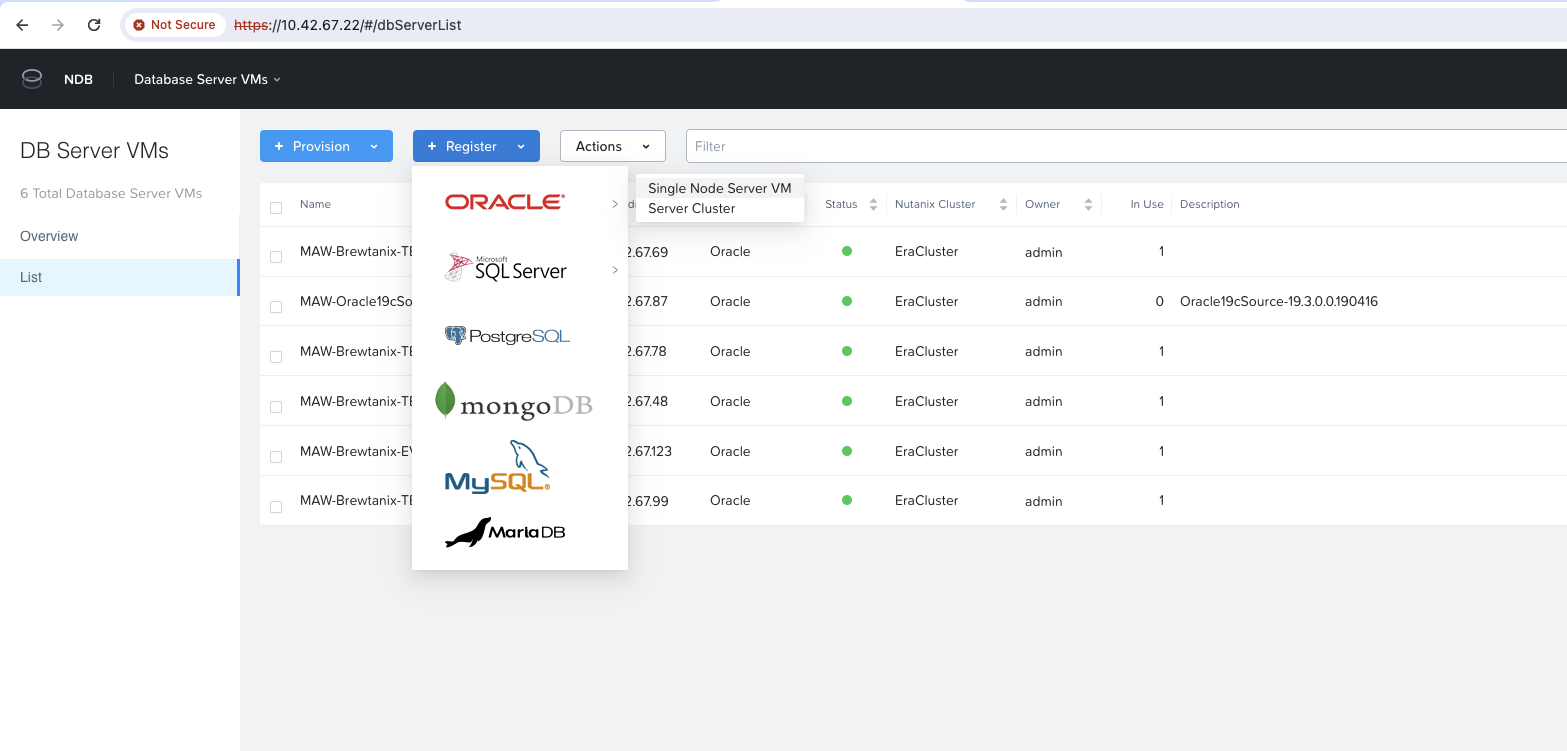Expand Oracle submenu chevron

(615, 204)
